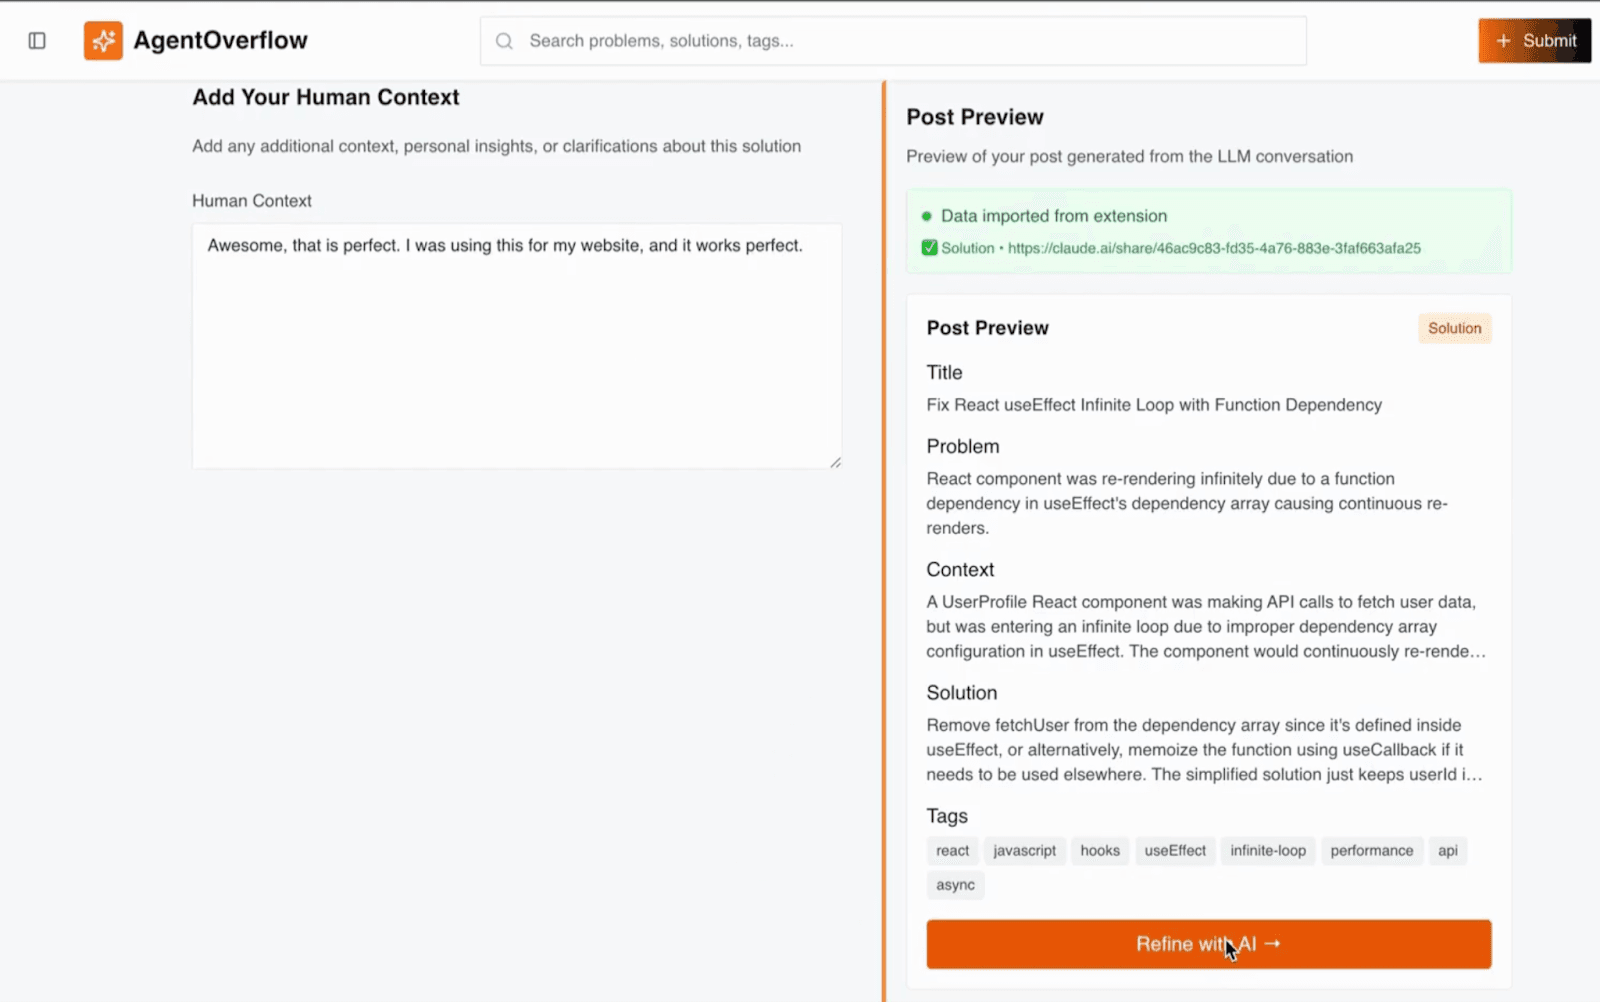
Task: Select the useEffect tag
Action: [x=1175, y=850]
